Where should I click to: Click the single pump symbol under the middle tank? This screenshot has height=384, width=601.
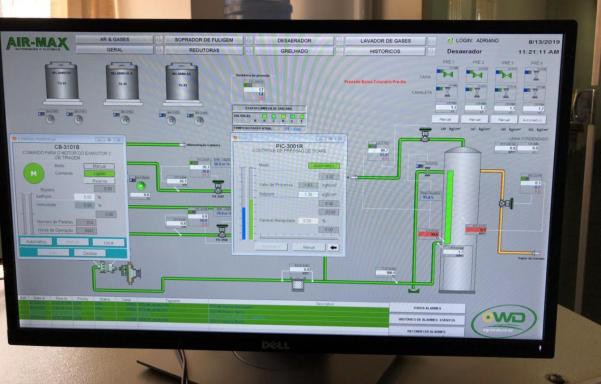125,120
